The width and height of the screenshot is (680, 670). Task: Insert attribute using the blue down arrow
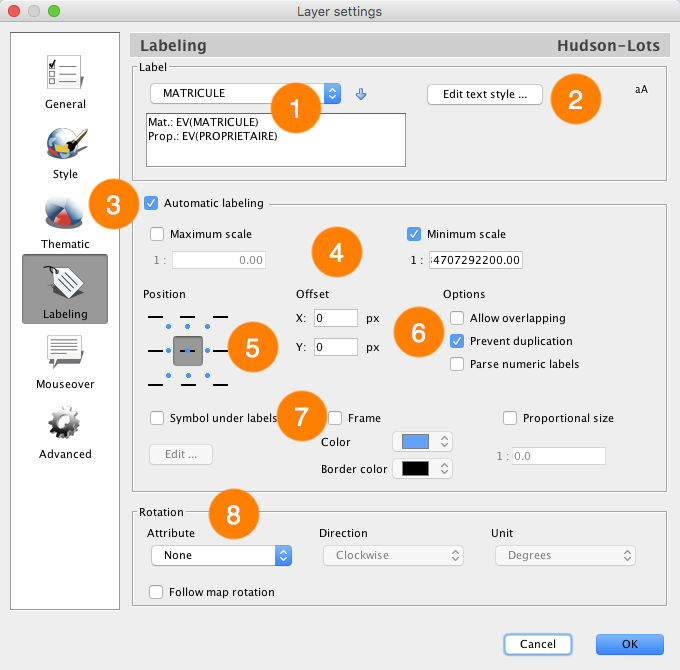pyautogui.click(x=361, y=94)
